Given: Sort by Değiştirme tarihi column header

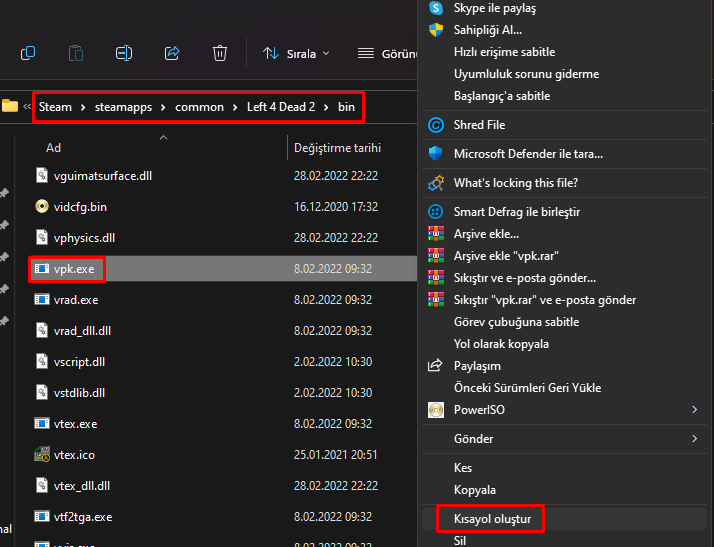Looking at the screenshot, I should click(337, 148).
